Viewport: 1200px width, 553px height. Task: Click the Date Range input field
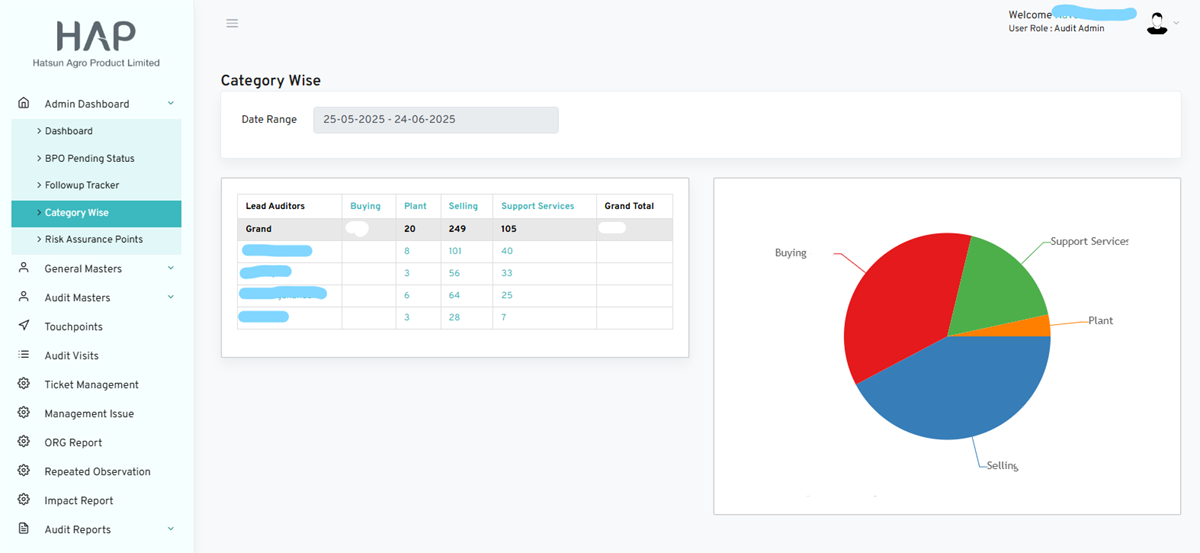[x=435, y=119]
